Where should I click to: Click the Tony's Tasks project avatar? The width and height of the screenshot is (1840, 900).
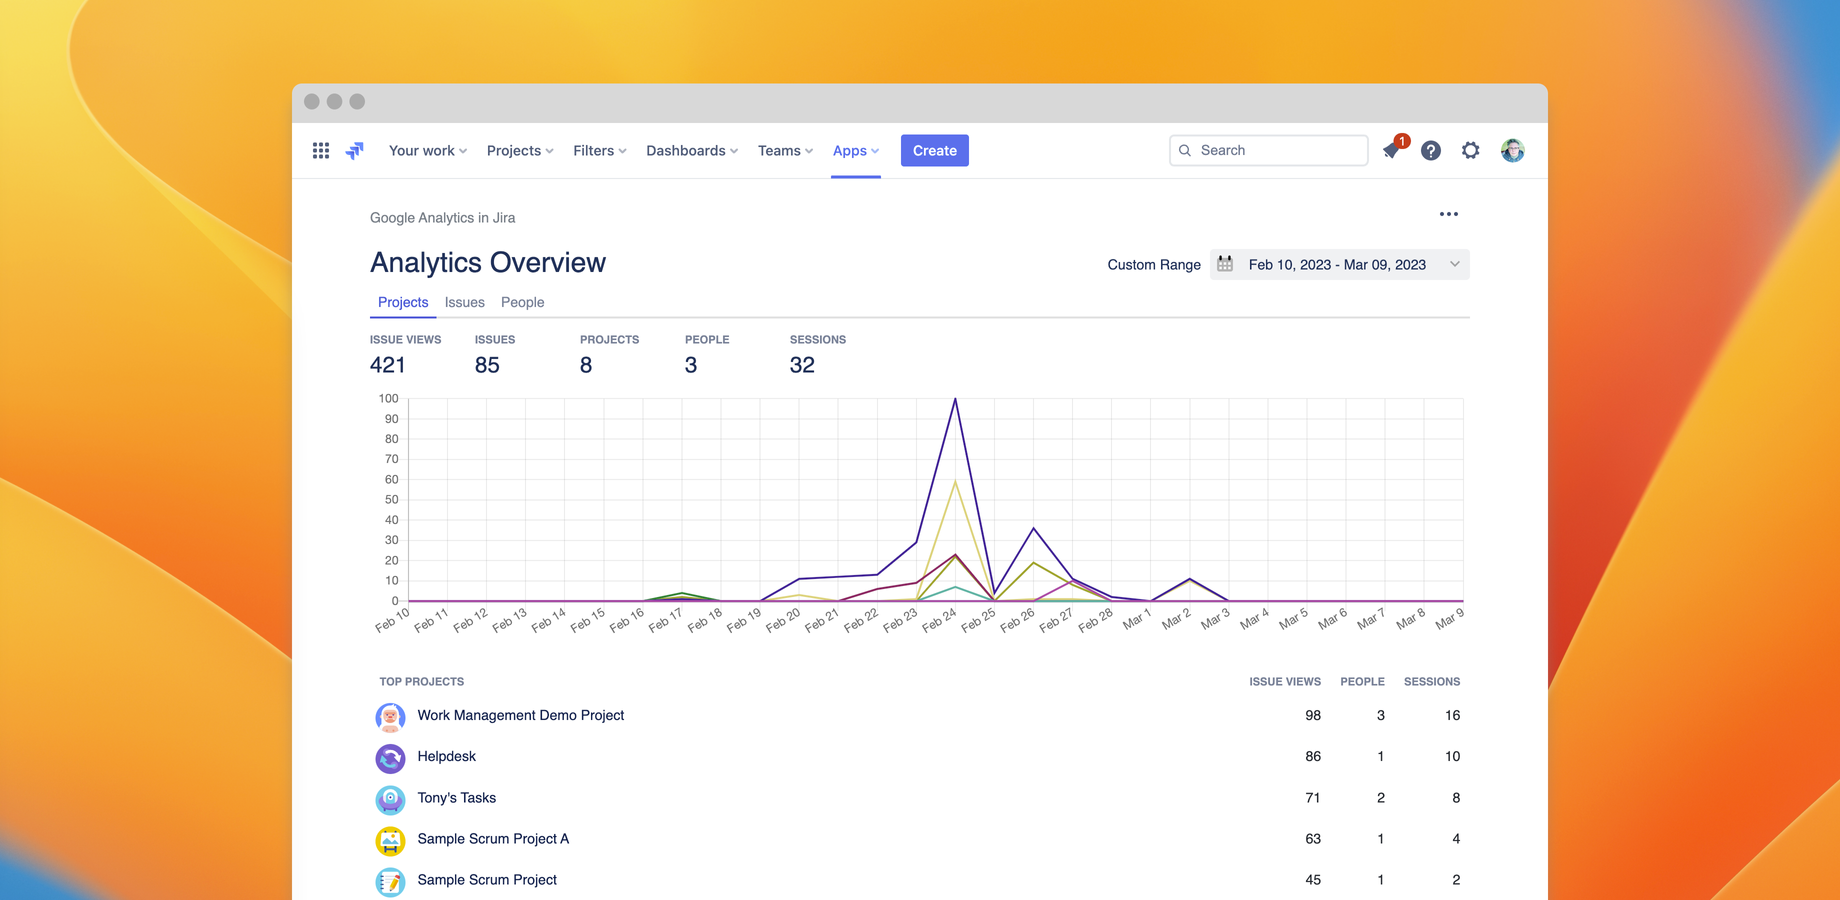coord(390,799)
